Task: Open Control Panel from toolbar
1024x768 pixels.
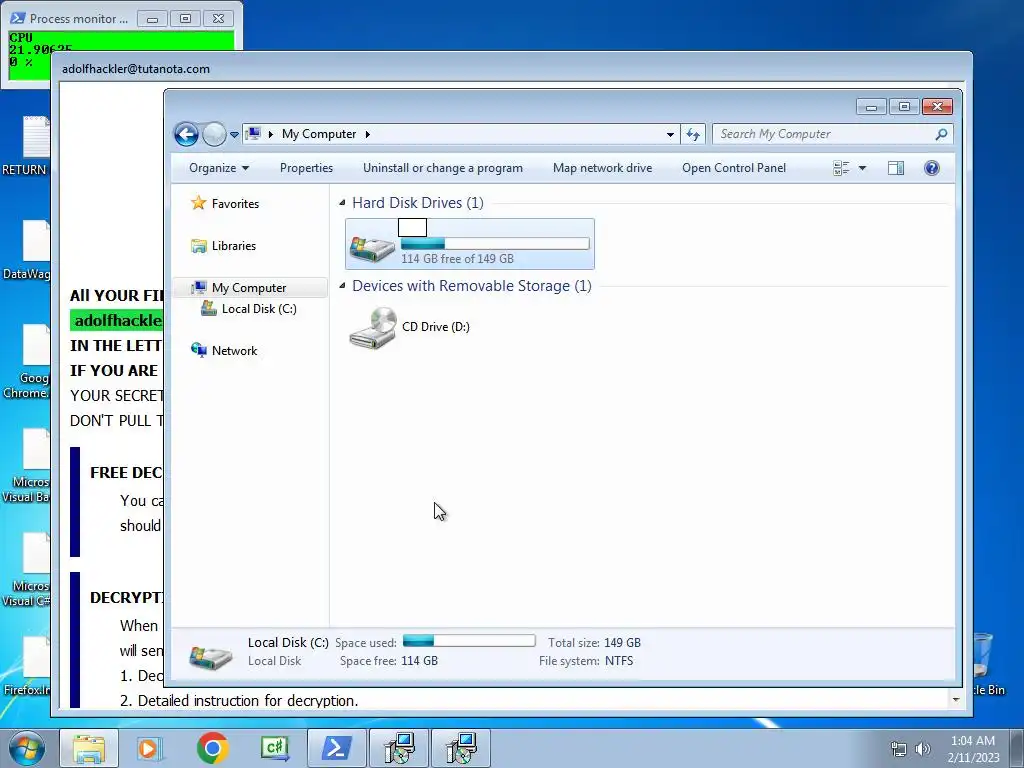Action: (734, 168)
